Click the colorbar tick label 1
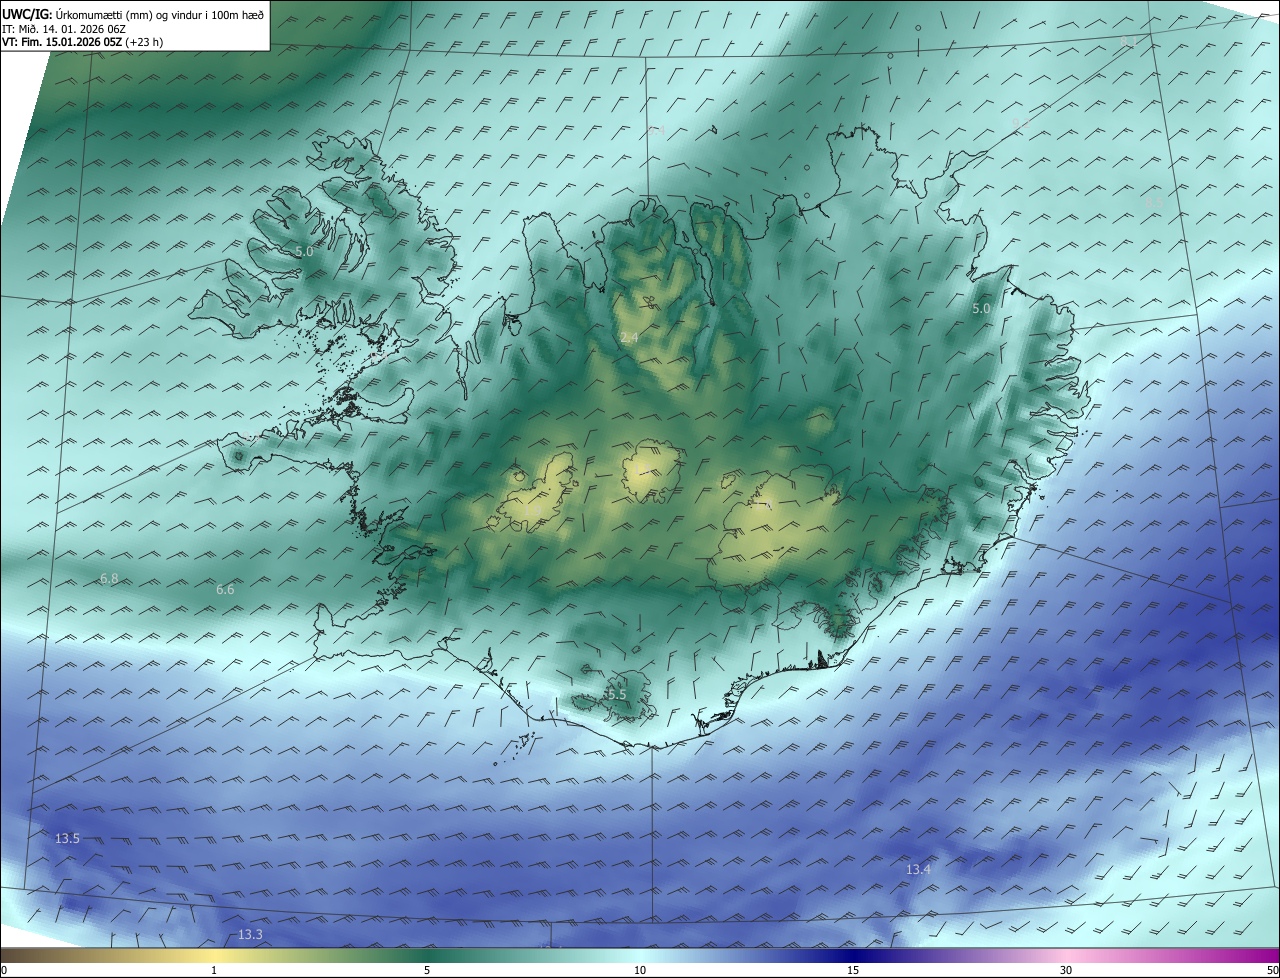 214,970
